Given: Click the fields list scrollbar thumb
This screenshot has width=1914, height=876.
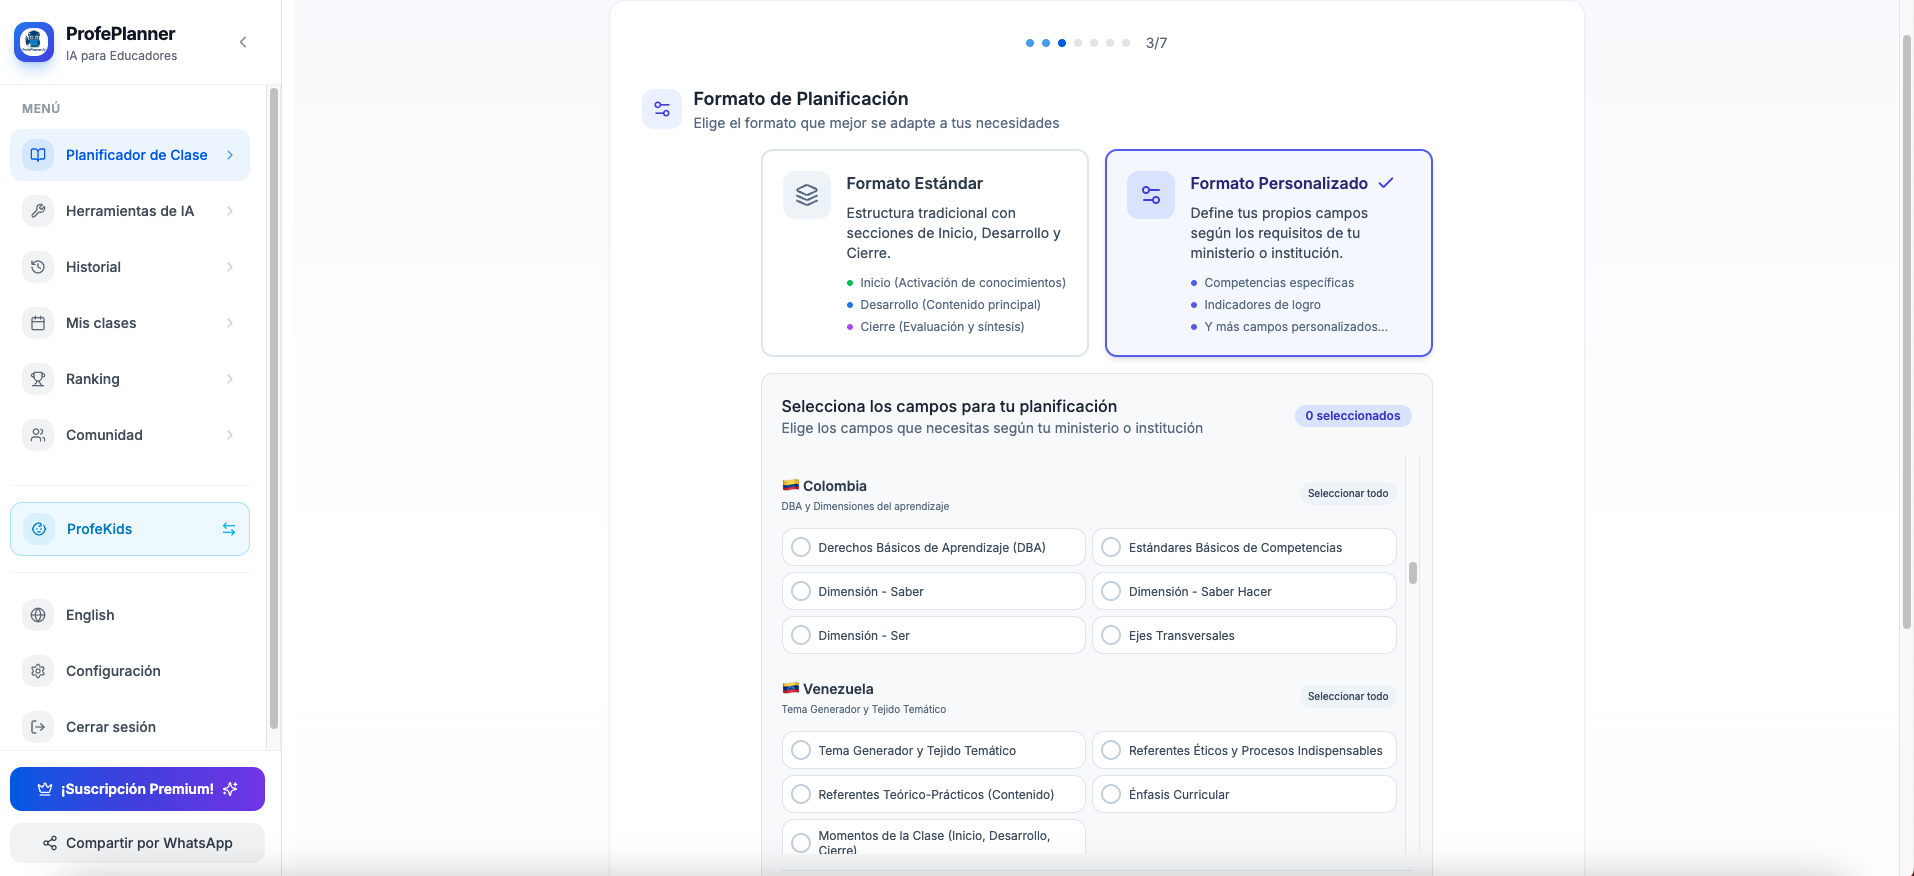Looking at the screenshot, I should pos(1413,573).
